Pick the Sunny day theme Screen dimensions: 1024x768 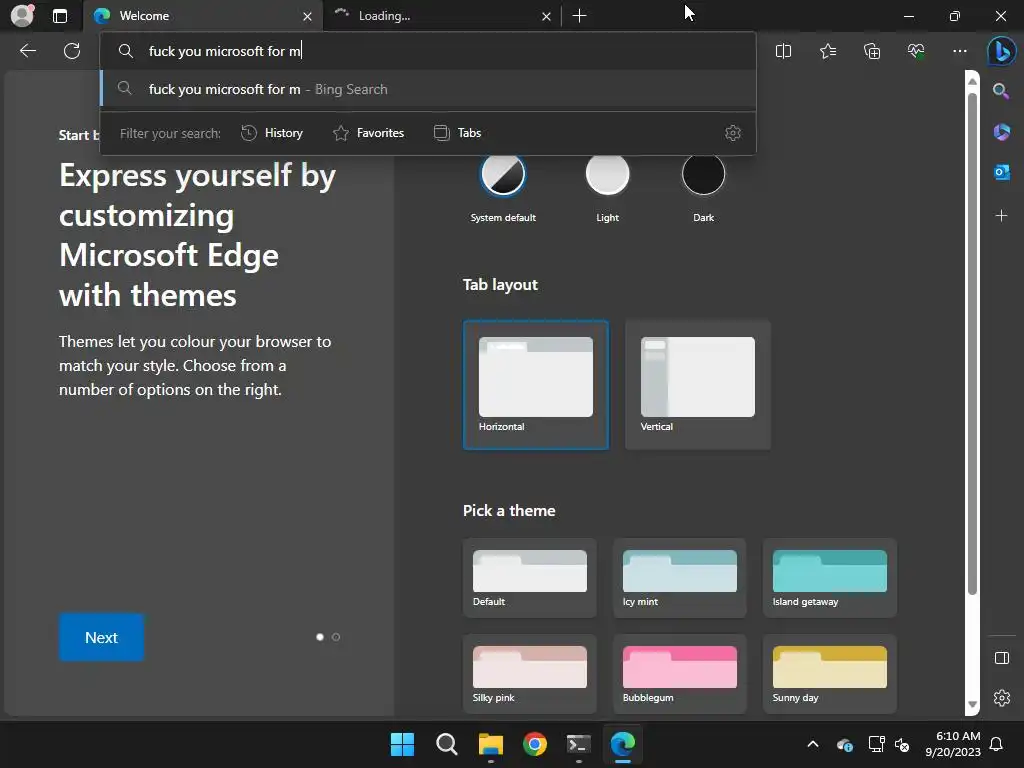829,674
